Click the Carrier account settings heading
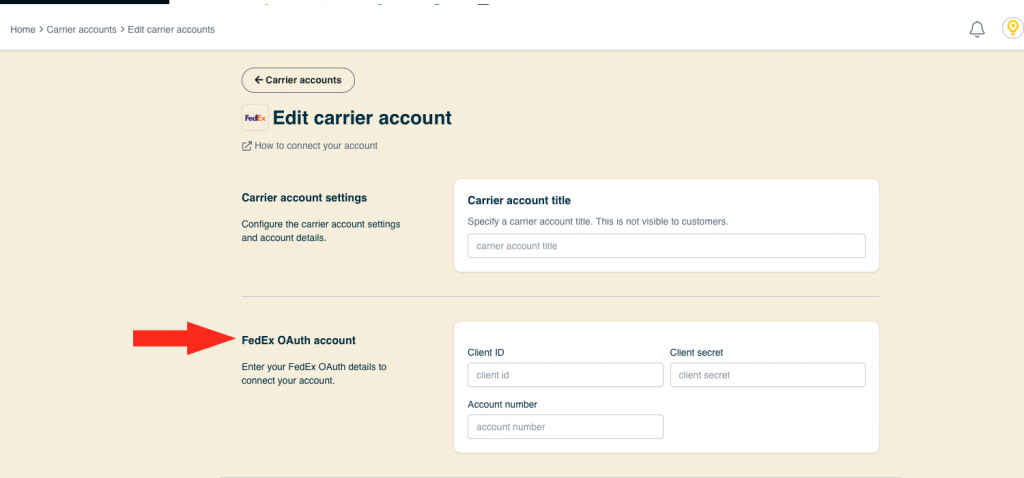The height and width of the screenshot is (478, 1024). pyautogui.click(x=304, y=197)
